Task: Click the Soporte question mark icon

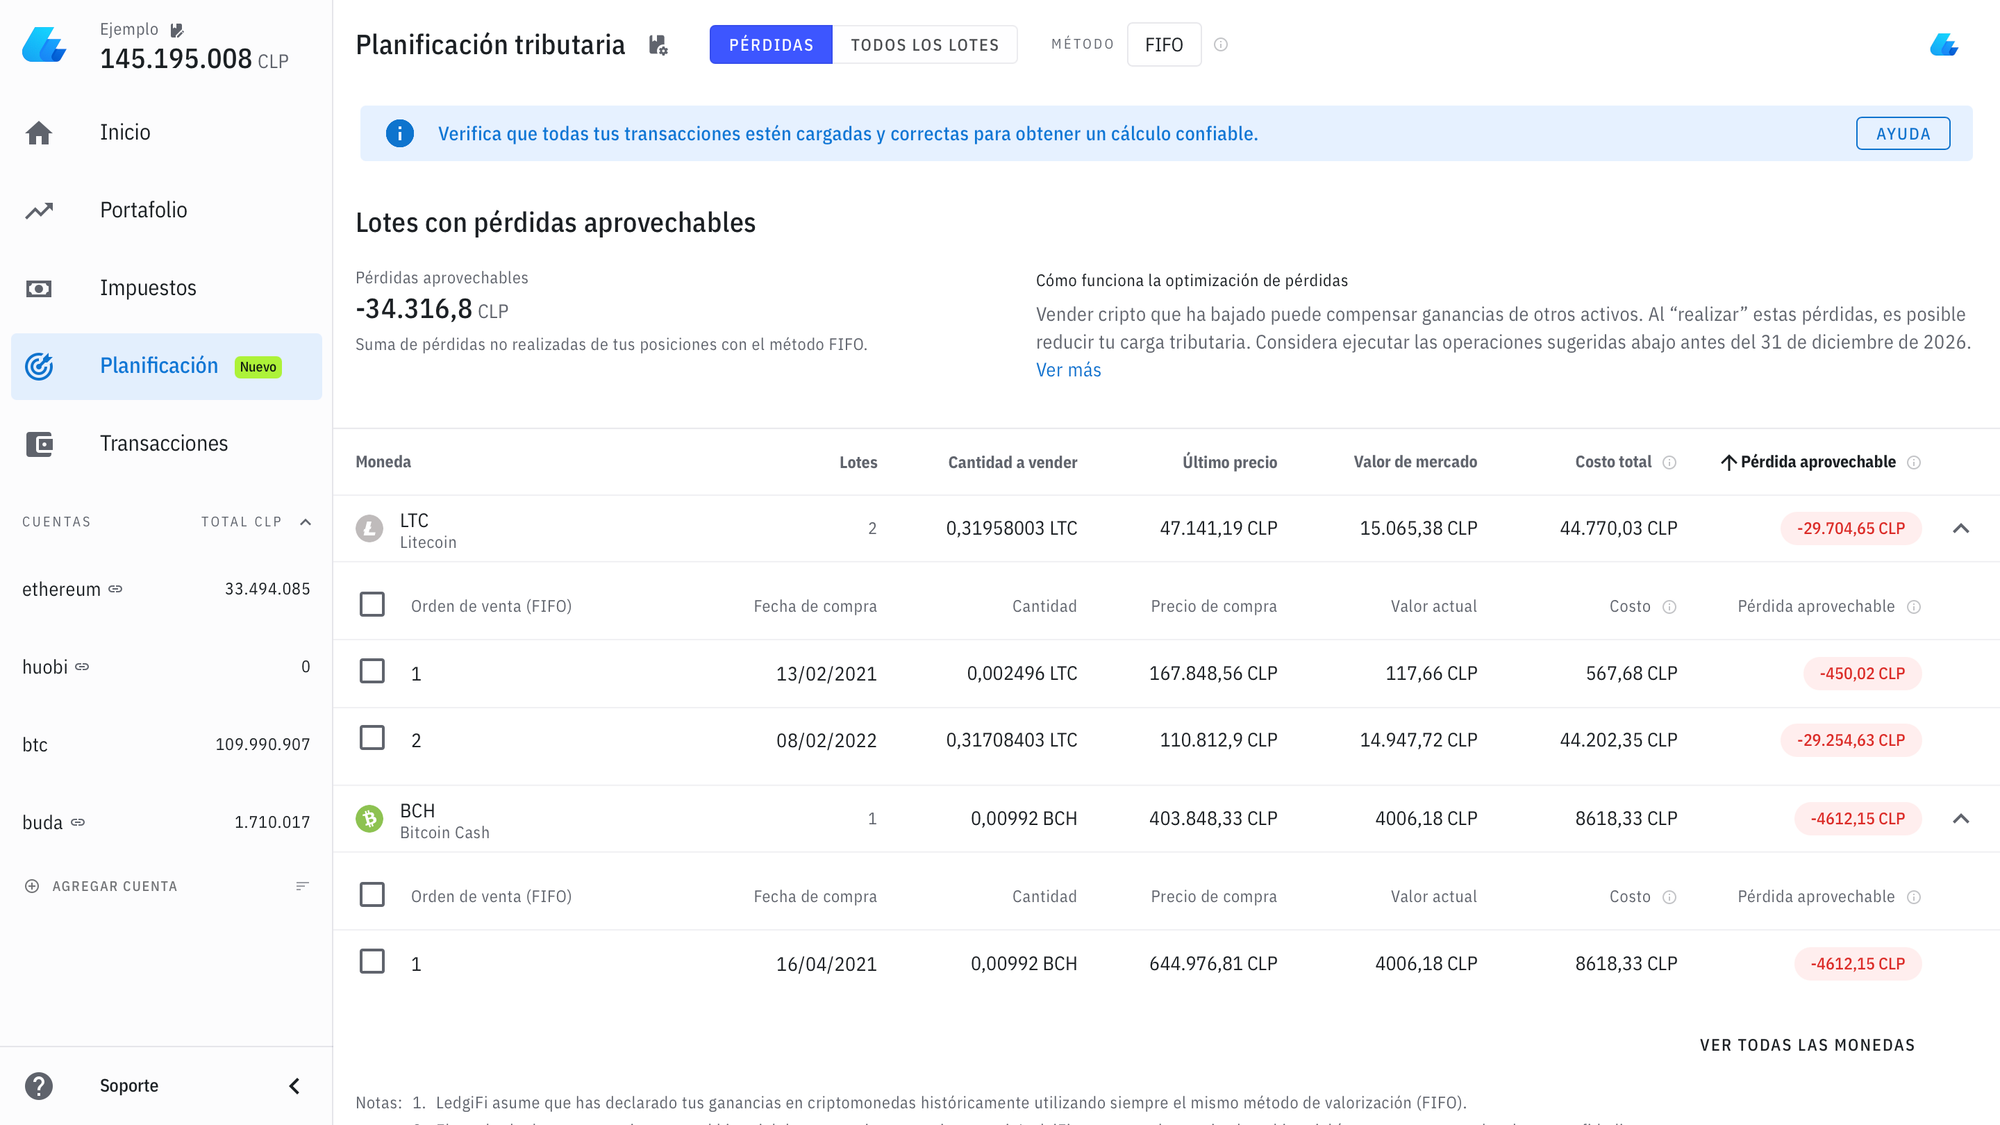Action: coord(39,1086)
